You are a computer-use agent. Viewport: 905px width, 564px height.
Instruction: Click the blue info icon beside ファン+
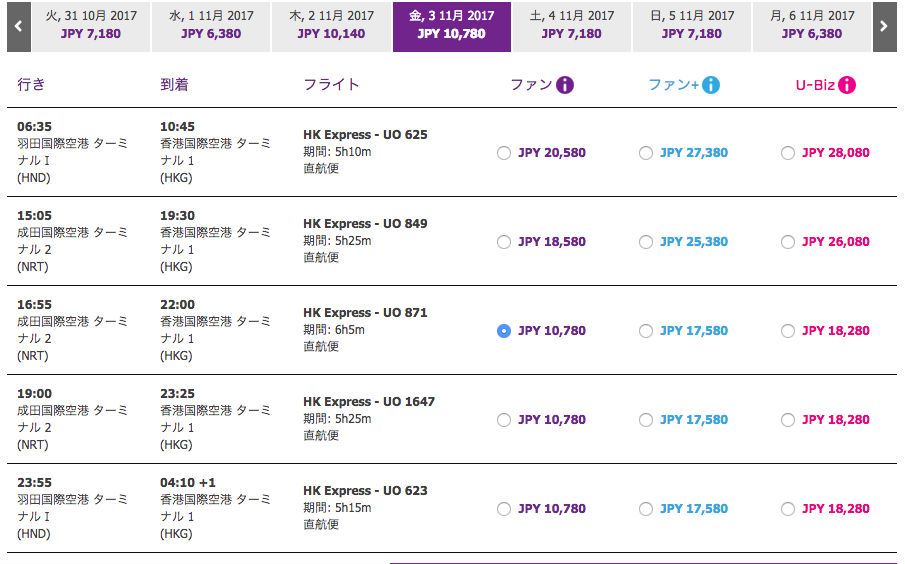[x=711, y=85]
